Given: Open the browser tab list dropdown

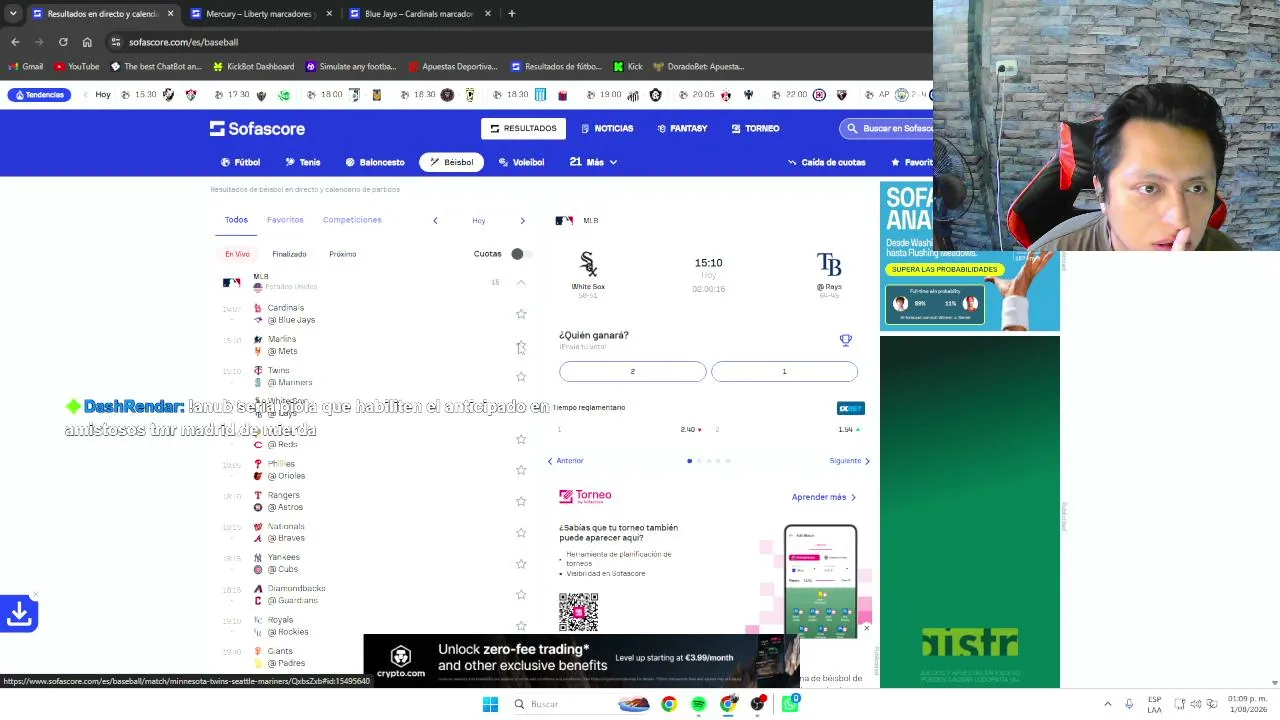Looking at the screenshot, I should (x=13, y=14).
